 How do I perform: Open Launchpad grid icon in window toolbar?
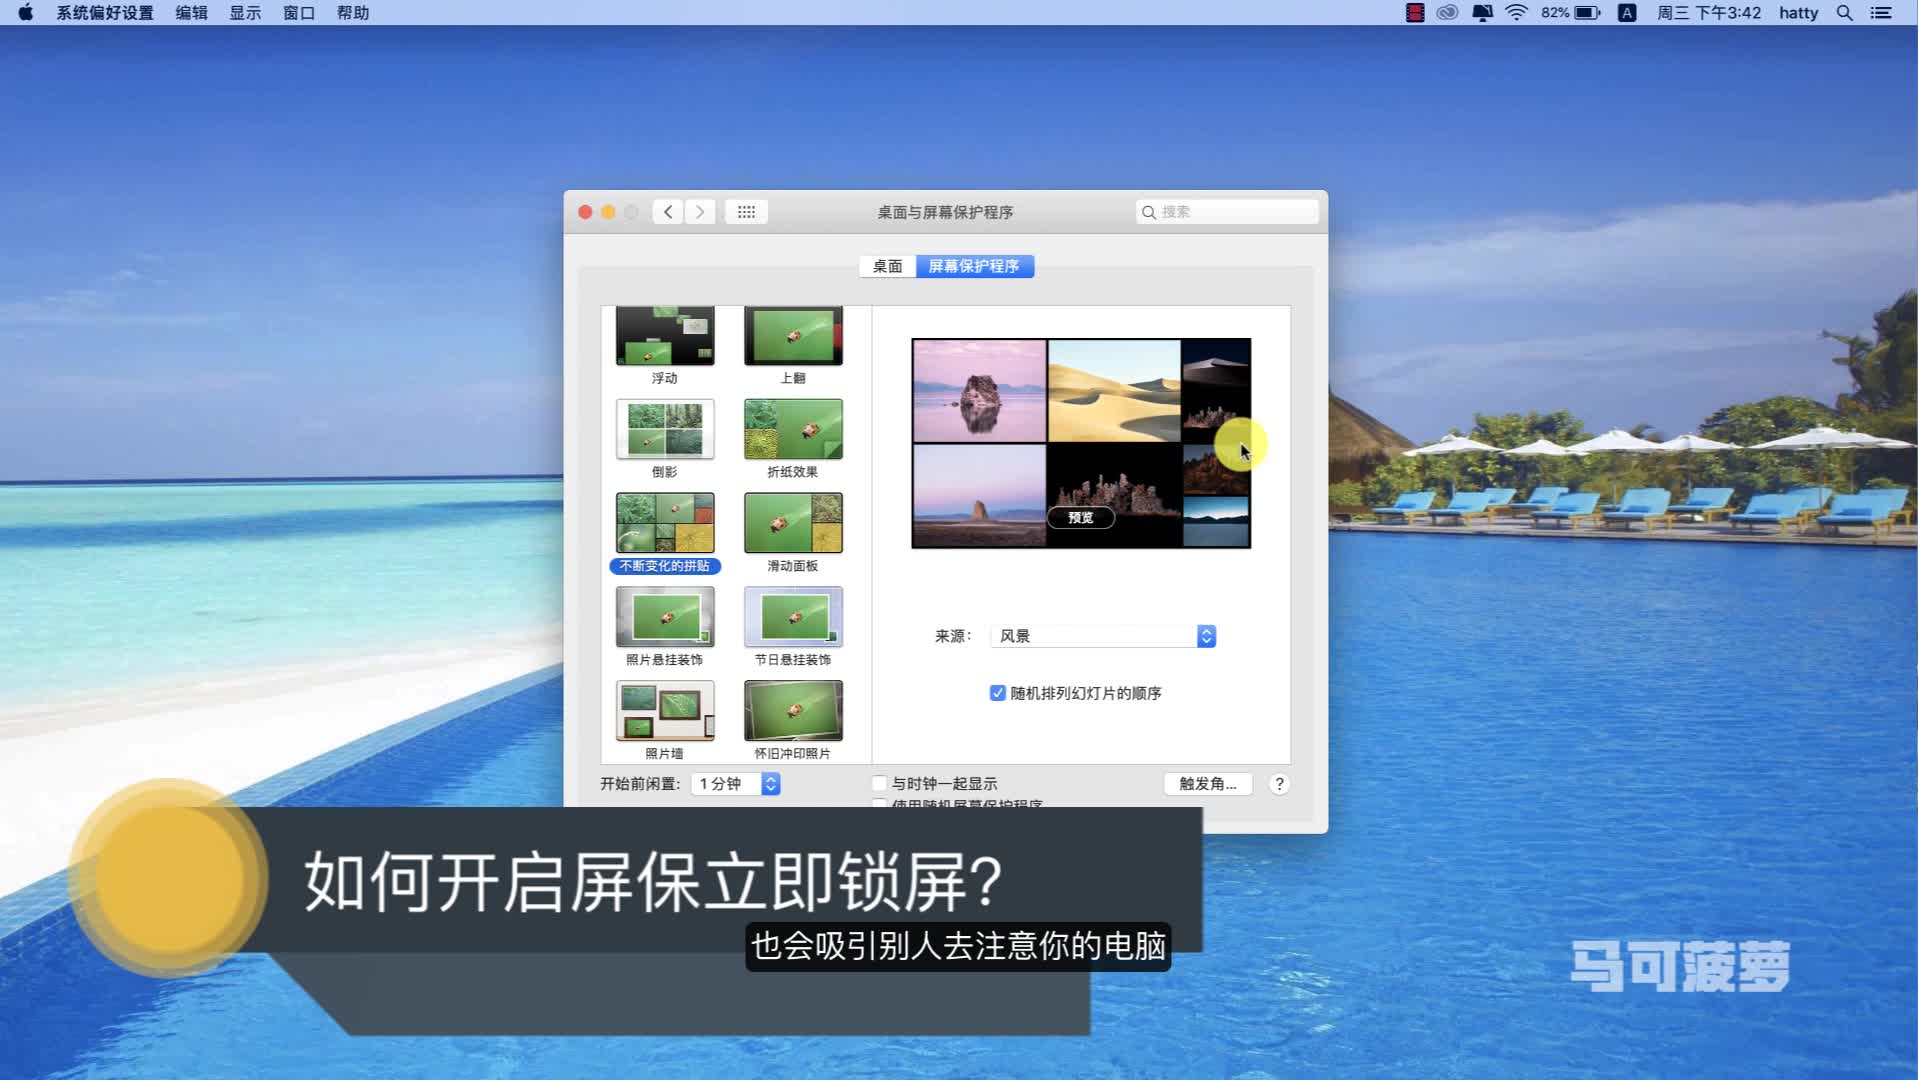pos(746,211)
